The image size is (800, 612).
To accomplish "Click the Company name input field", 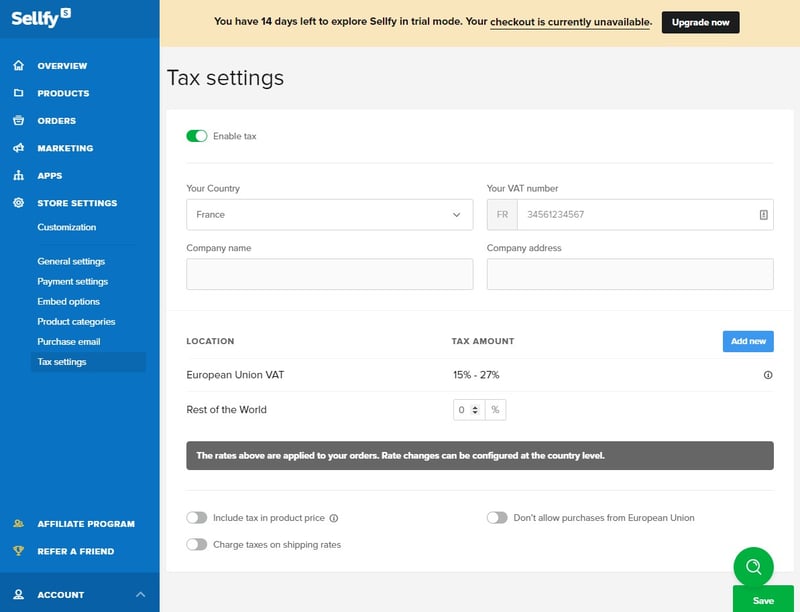I will point(329,274).
